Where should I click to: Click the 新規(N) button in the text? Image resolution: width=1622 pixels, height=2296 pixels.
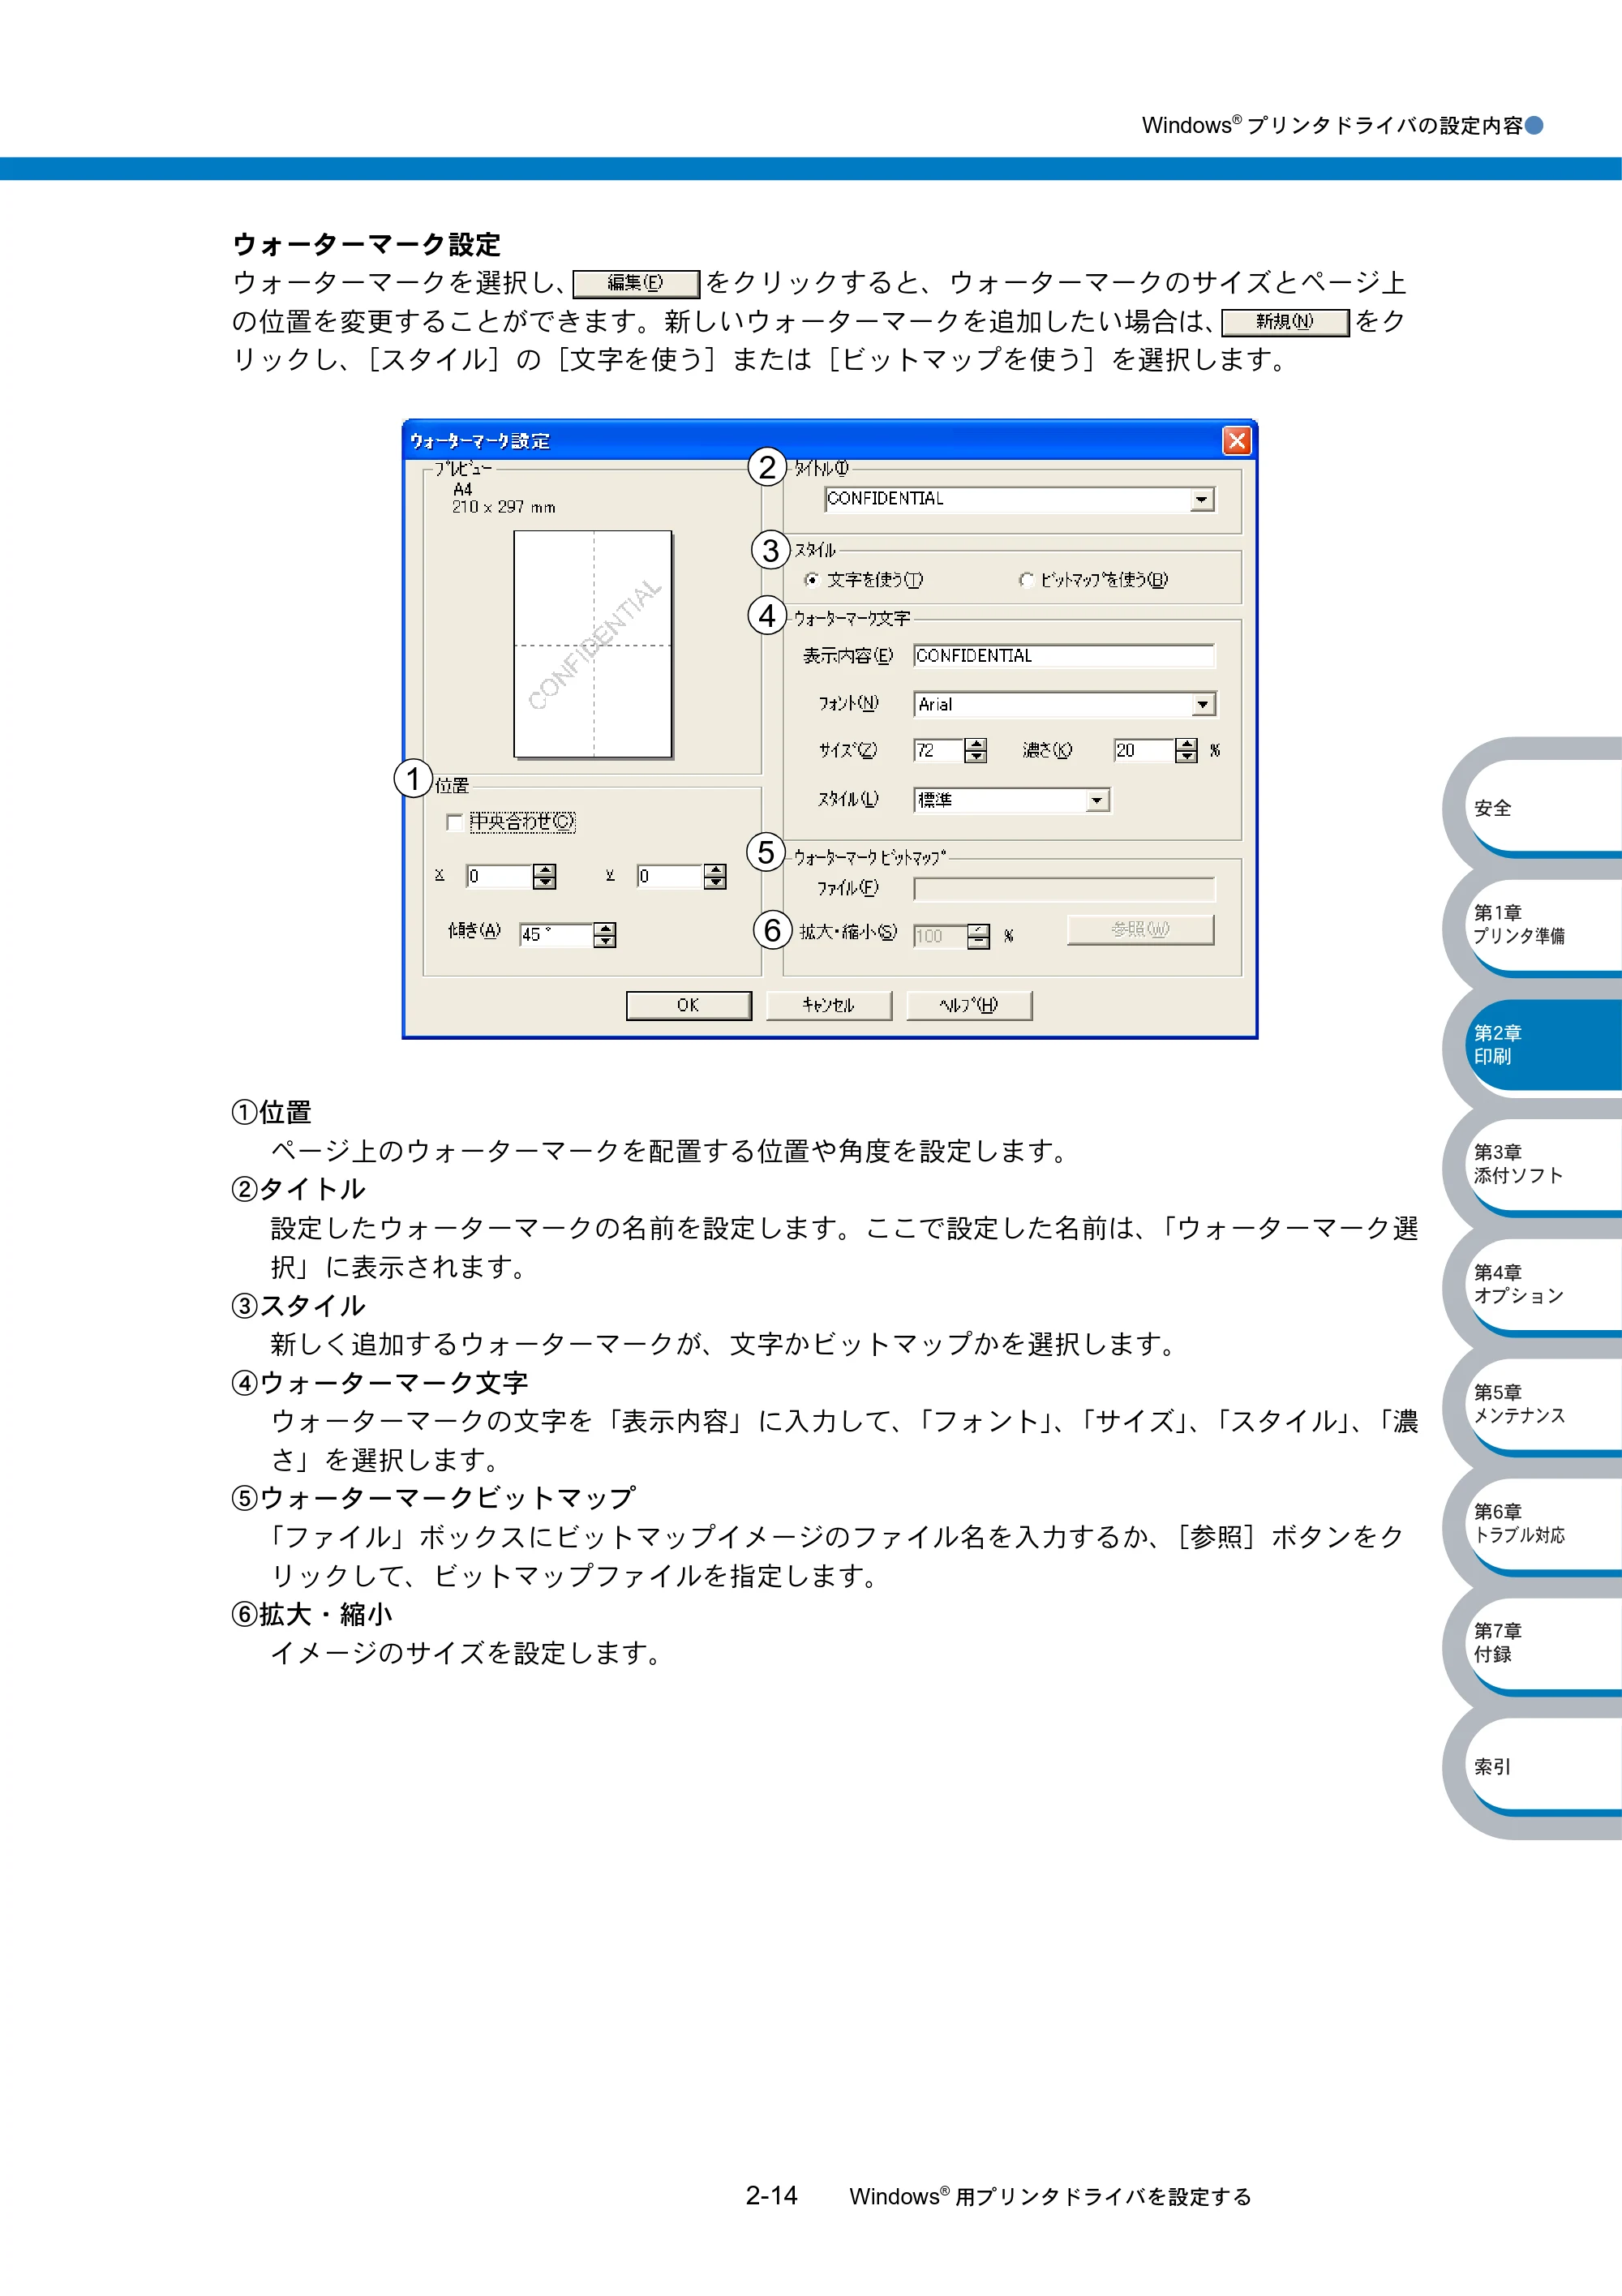pos(1286,322)
